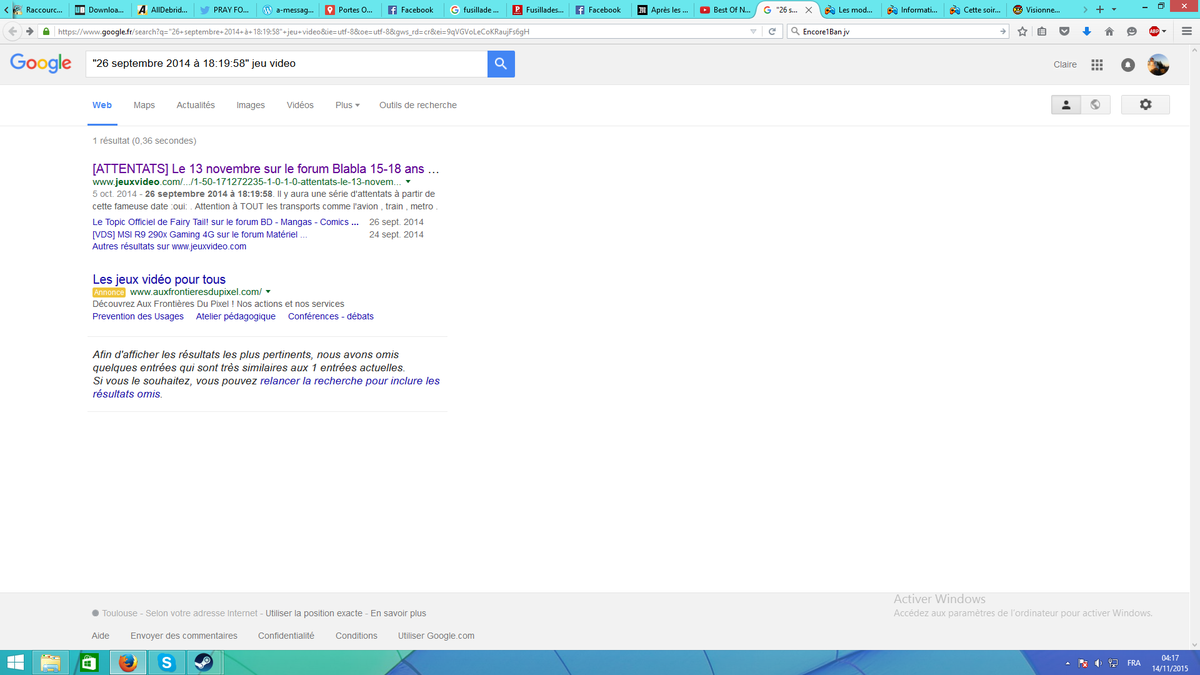Switch to Actualités search tab
Screen dimensions: 1200x675
[x=196, y=105]
